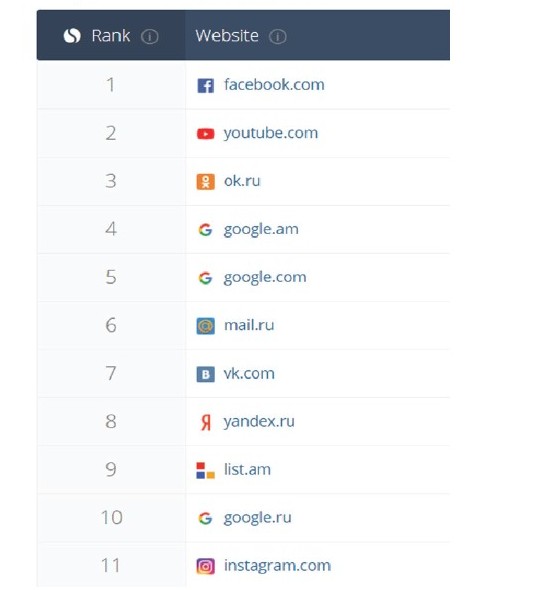
Task: Open the facebook.com link
Action: coord(274,85)
